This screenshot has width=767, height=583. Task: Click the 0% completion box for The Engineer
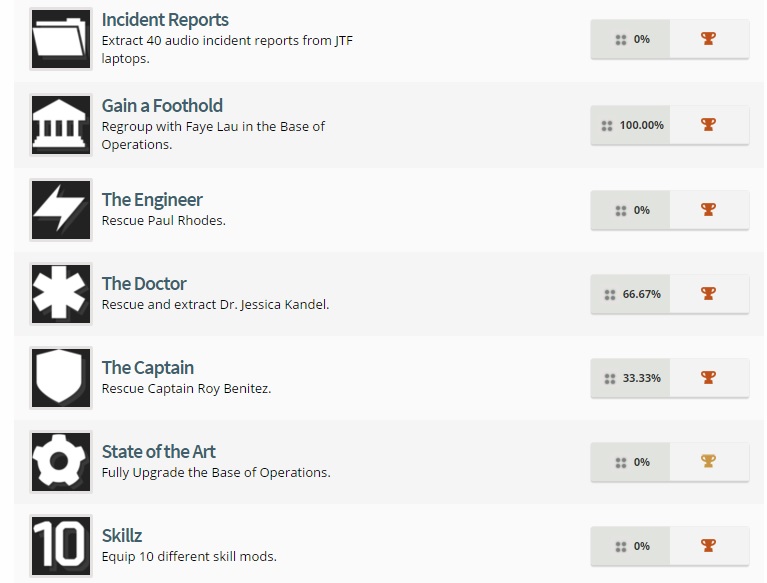click(x=631, y=210)
